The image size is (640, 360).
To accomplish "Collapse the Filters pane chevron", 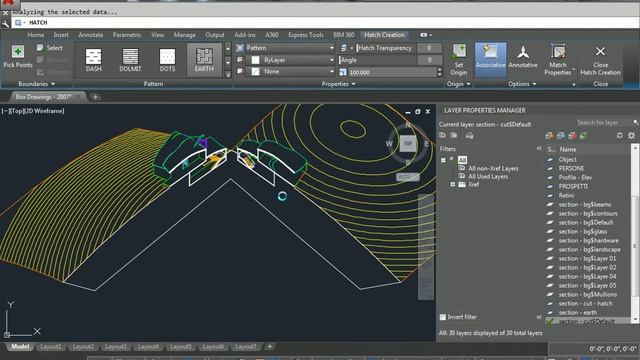I will 539,149.
